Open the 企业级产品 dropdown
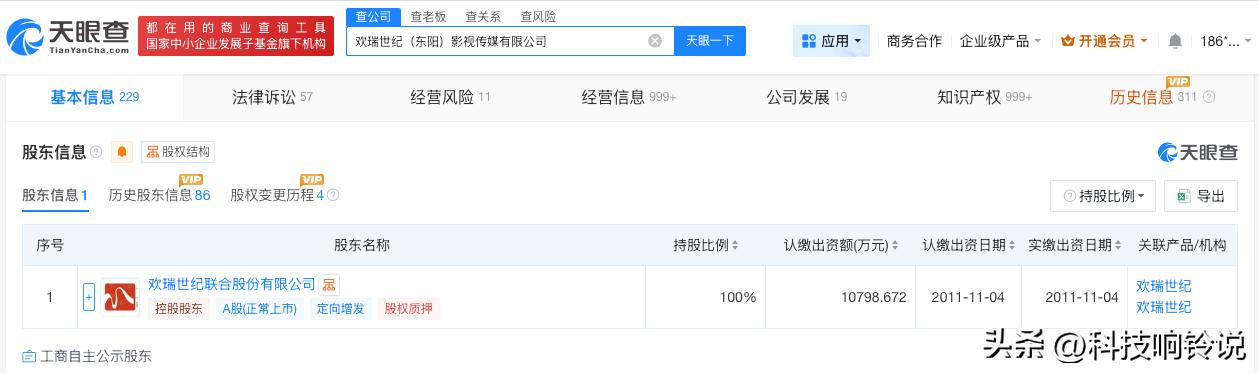The width and height of the screenshot is (1259, 373). [x=1000, y=41]
